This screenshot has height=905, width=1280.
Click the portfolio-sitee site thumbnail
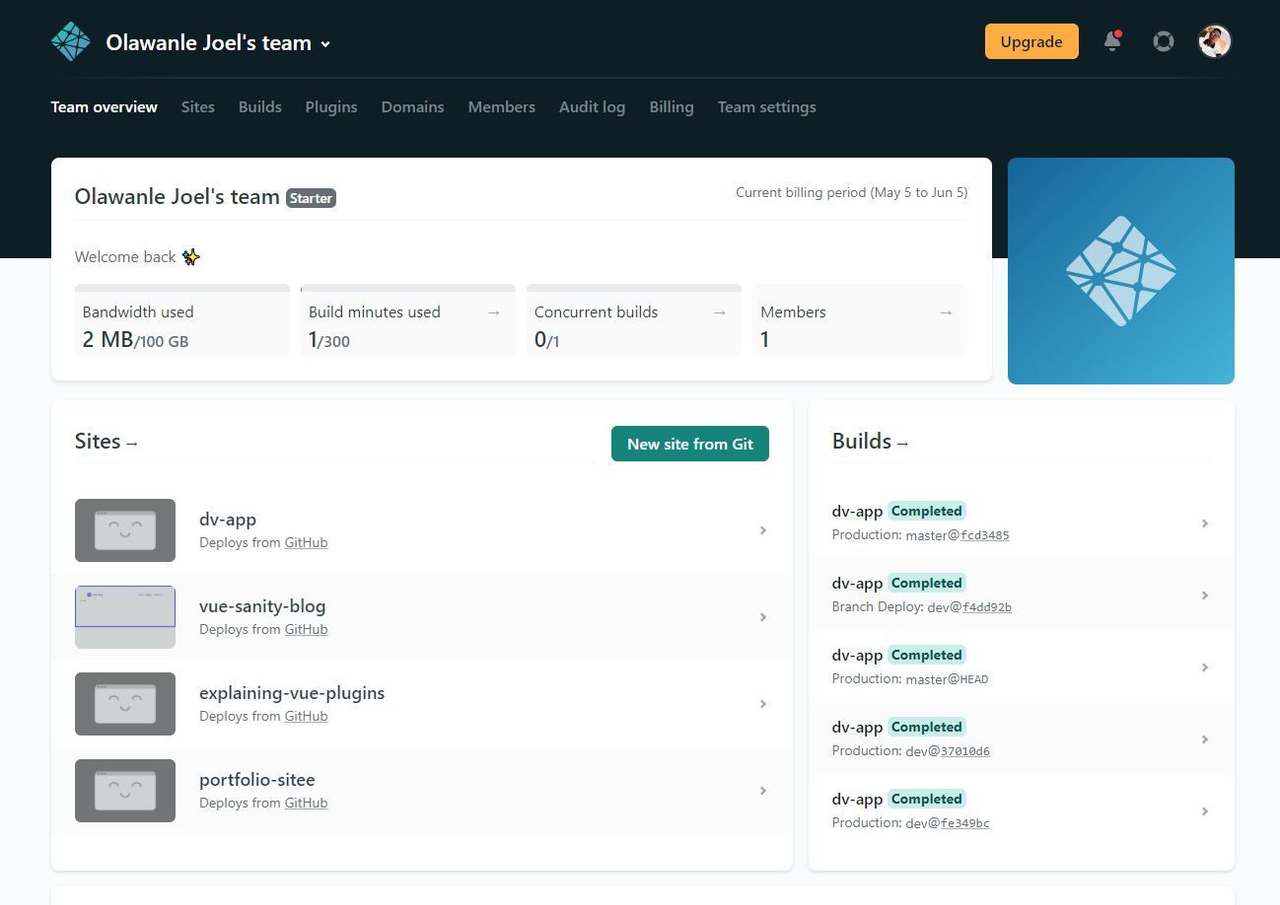(x=125, y=790)
